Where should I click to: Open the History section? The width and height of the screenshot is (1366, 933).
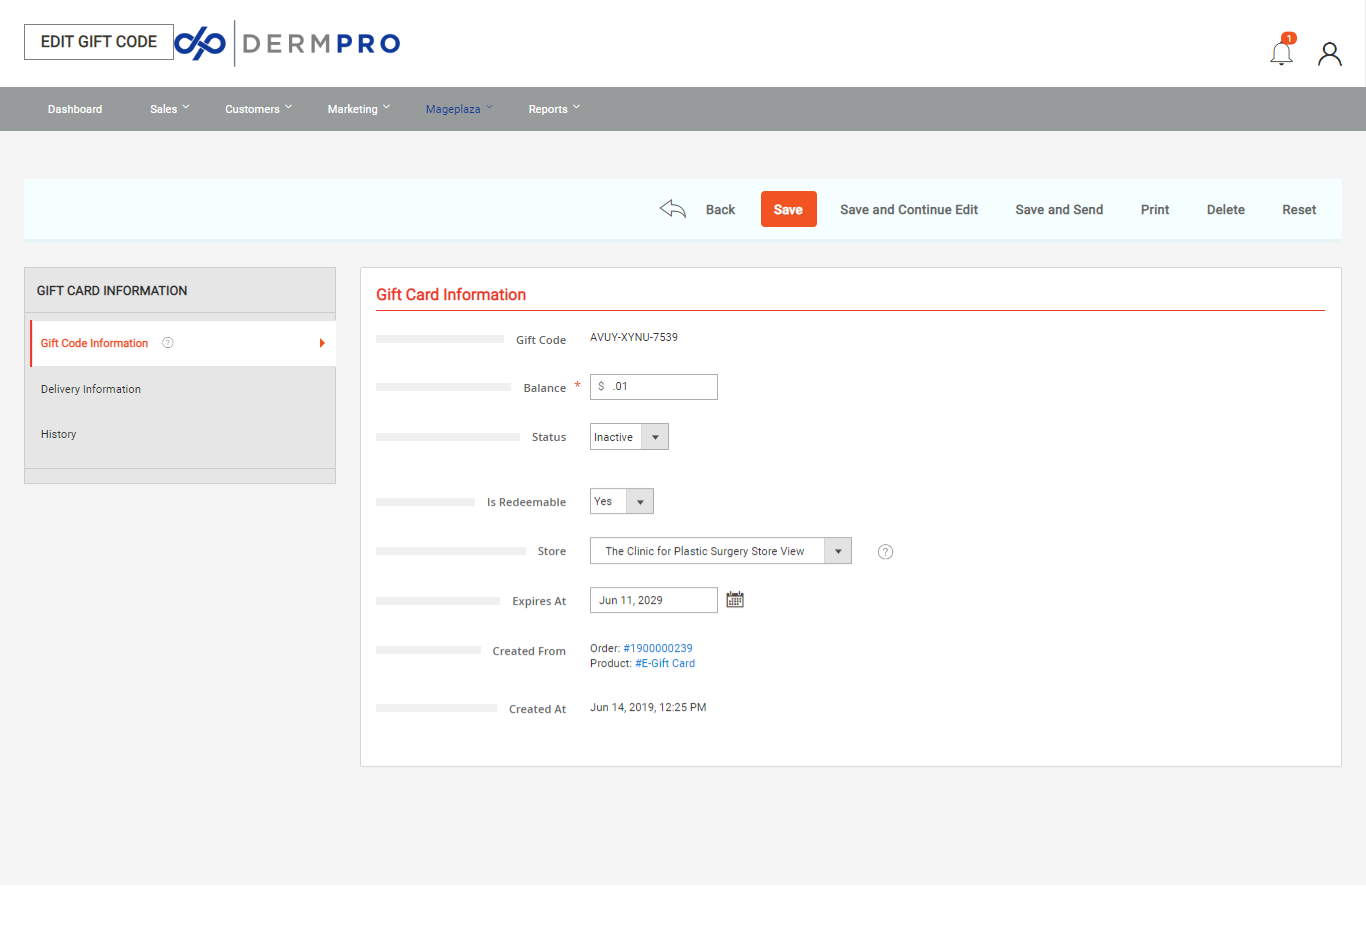(x=58, y=433)
